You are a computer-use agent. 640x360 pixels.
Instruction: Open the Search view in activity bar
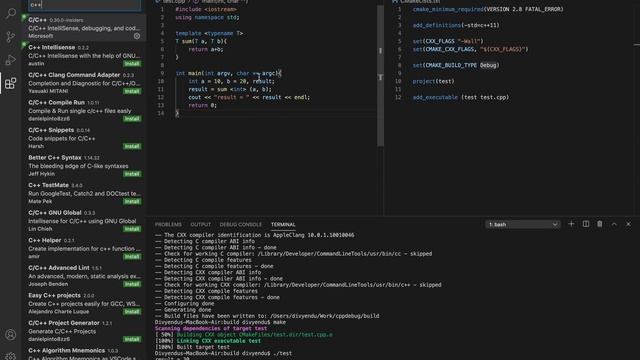(x=11, y=13)
